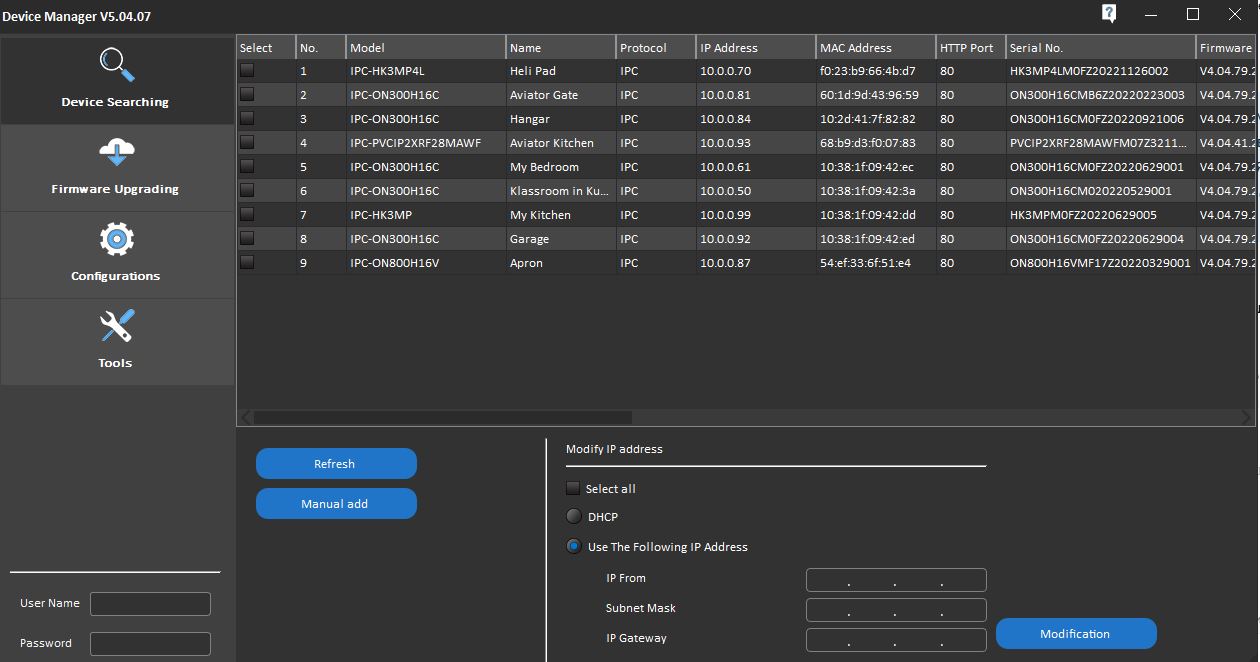Tick the checkbox for Heli Pad row
The width and height of the screenshot is (1260, 662).
tap(247, 70)
